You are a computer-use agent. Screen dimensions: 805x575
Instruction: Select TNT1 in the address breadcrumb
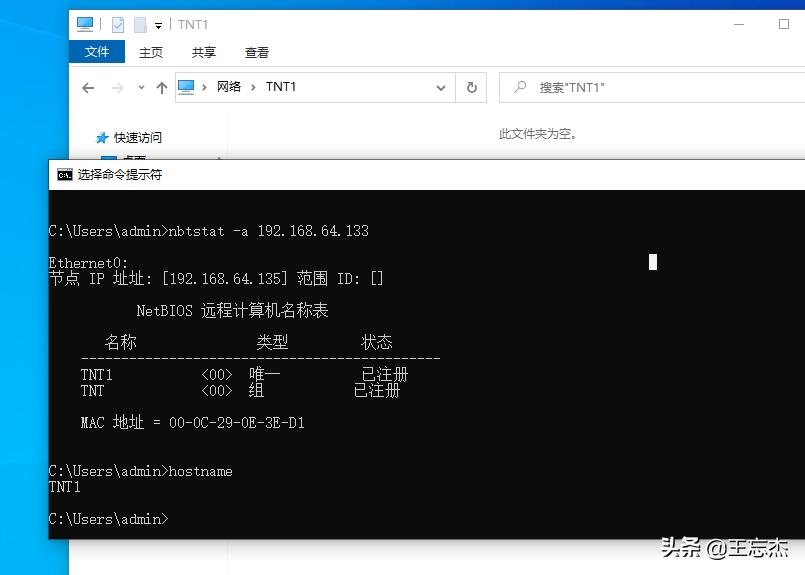click(x=281, y=87)
